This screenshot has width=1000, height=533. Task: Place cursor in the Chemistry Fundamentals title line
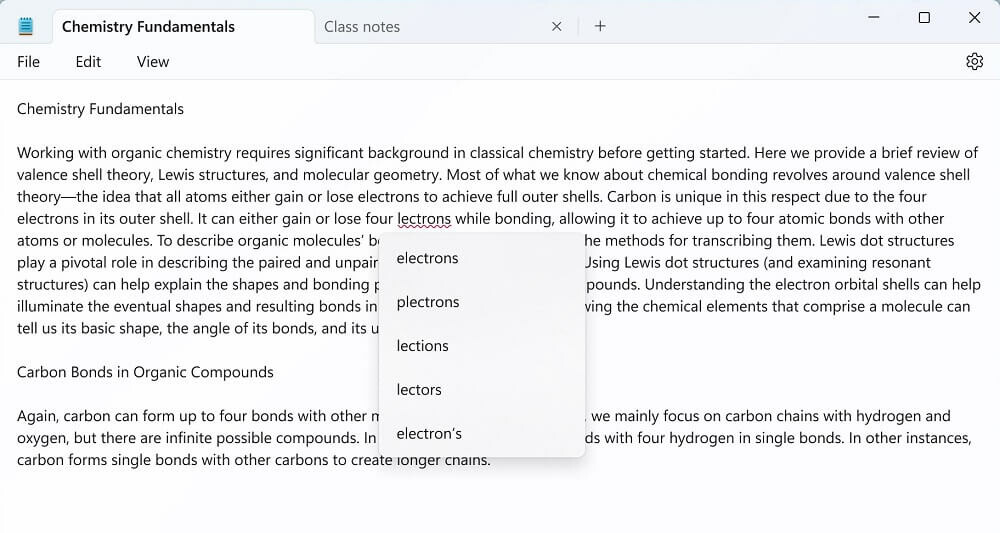point(100,109)
